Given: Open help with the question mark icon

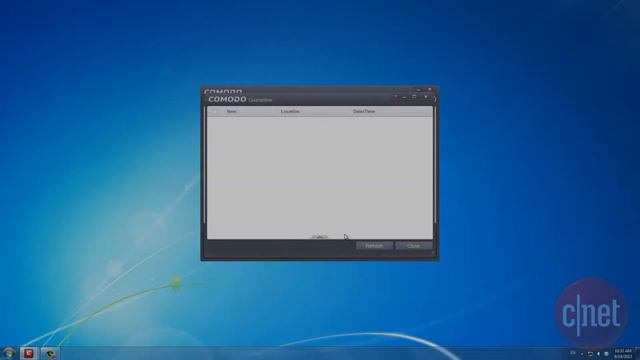Looking at the screenshot, I should pos(395,97).
